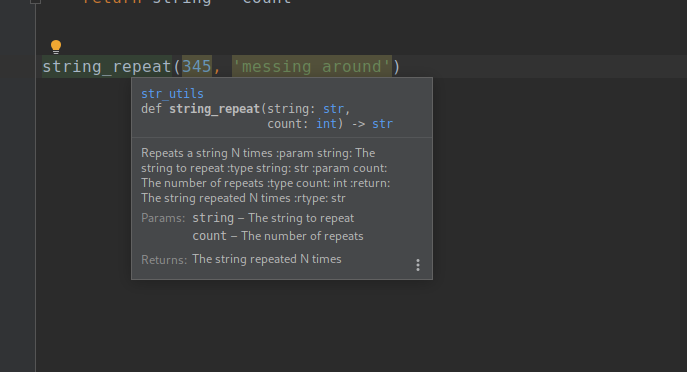Click the 'Returns:' label in popup
The height and width of the screenshot is (372, 687).
(164, 260)
